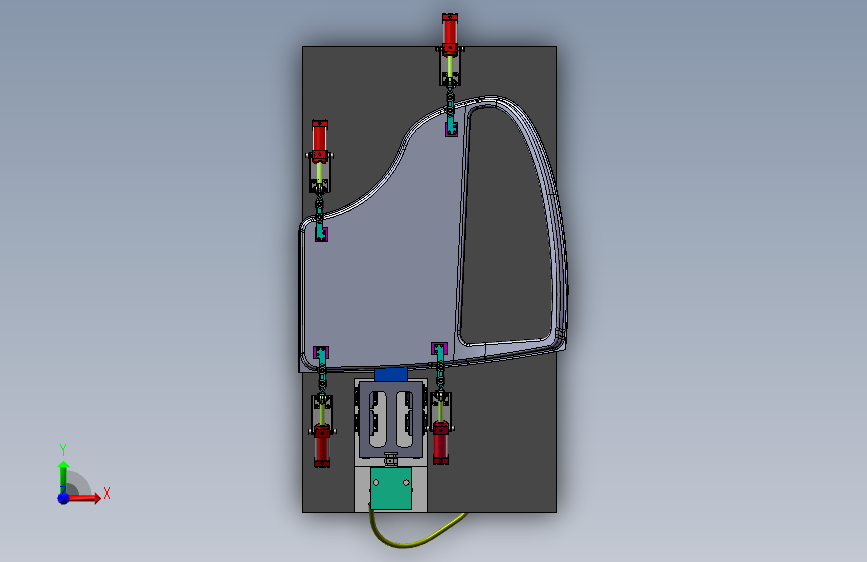Select the magenta clamp pad at the bottom left
Screen dimensions: 867x562
click(x=321, y=352)
